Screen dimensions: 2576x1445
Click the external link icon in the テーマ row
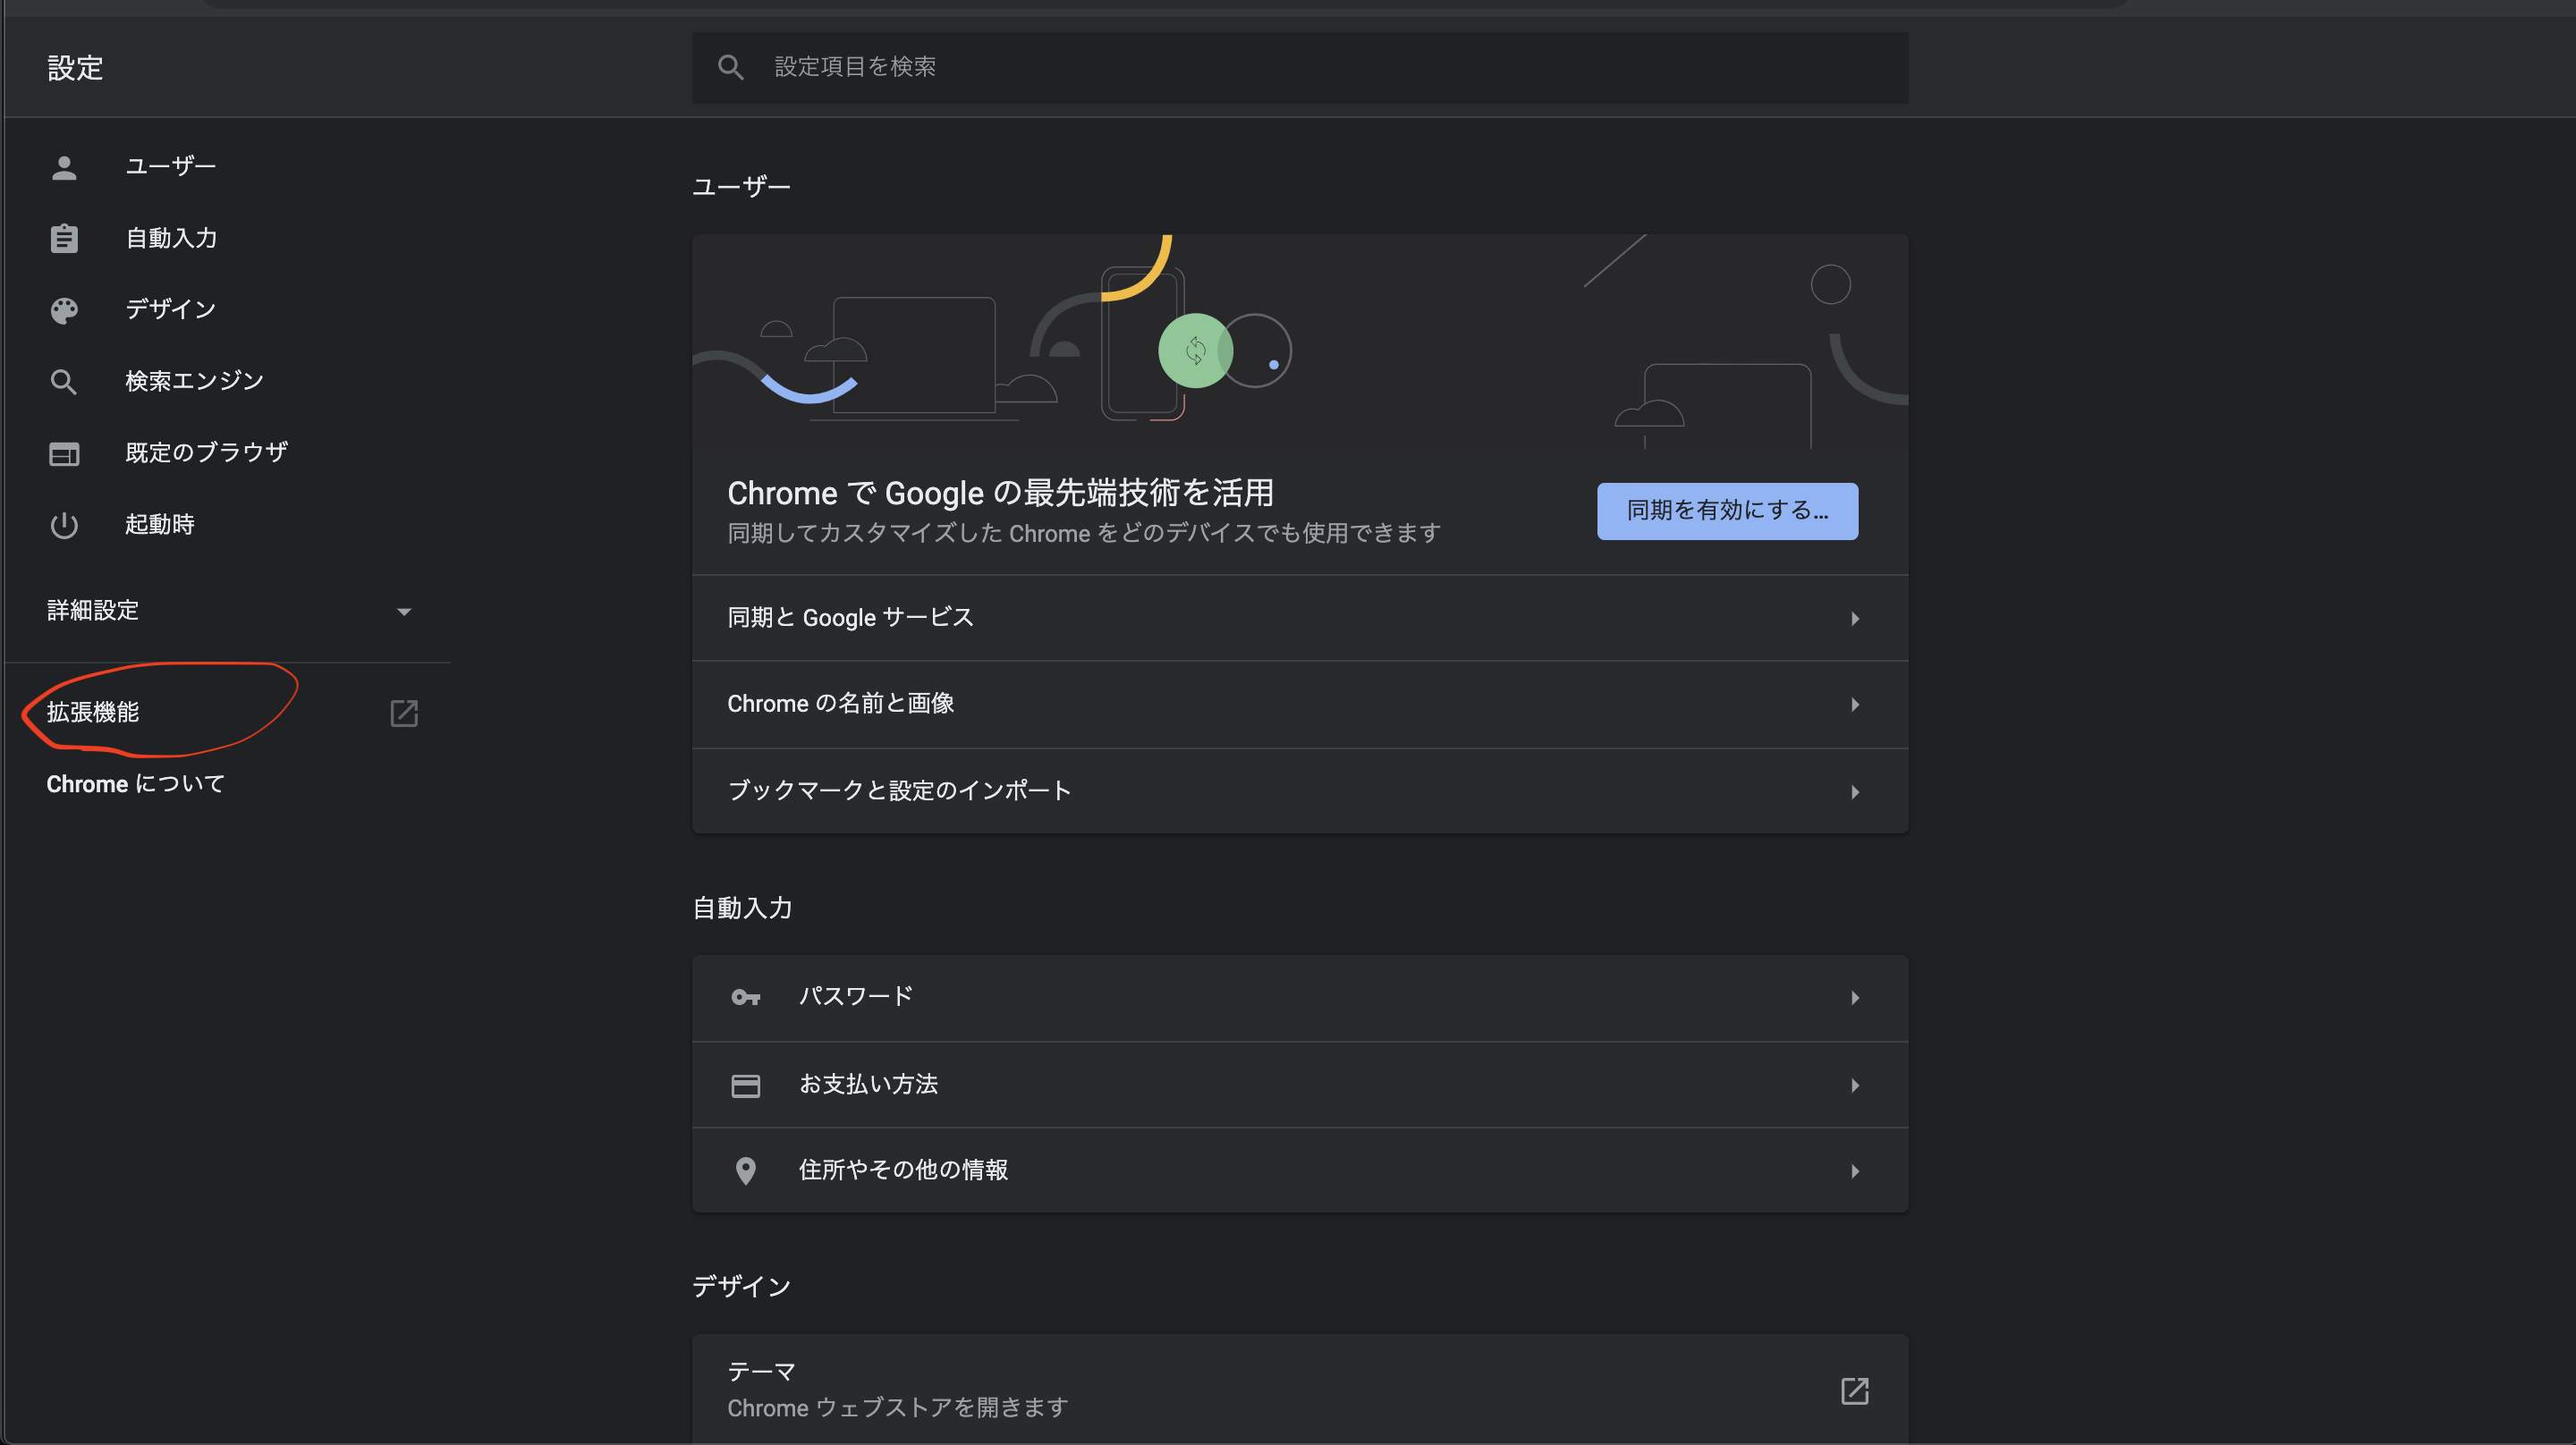(x=1855, y=1391)
